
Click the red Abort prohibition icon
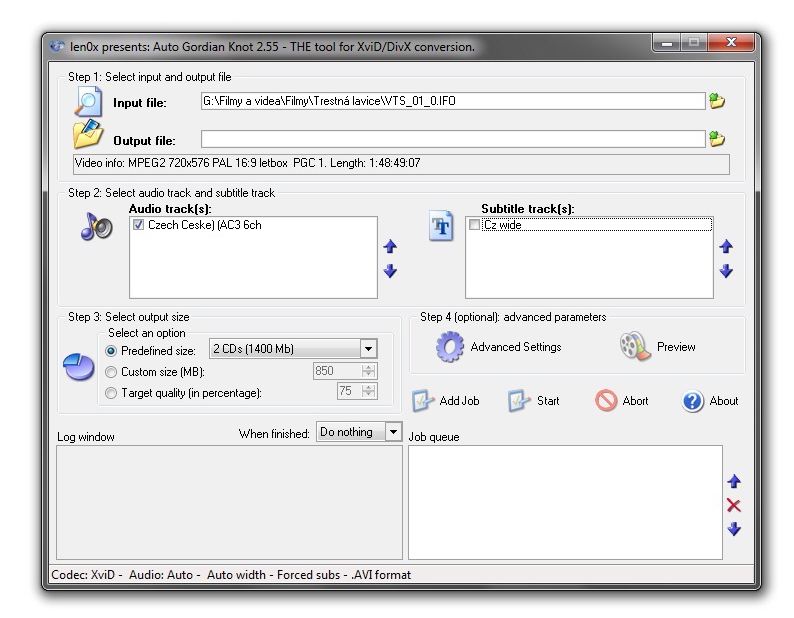coord(606,401)
